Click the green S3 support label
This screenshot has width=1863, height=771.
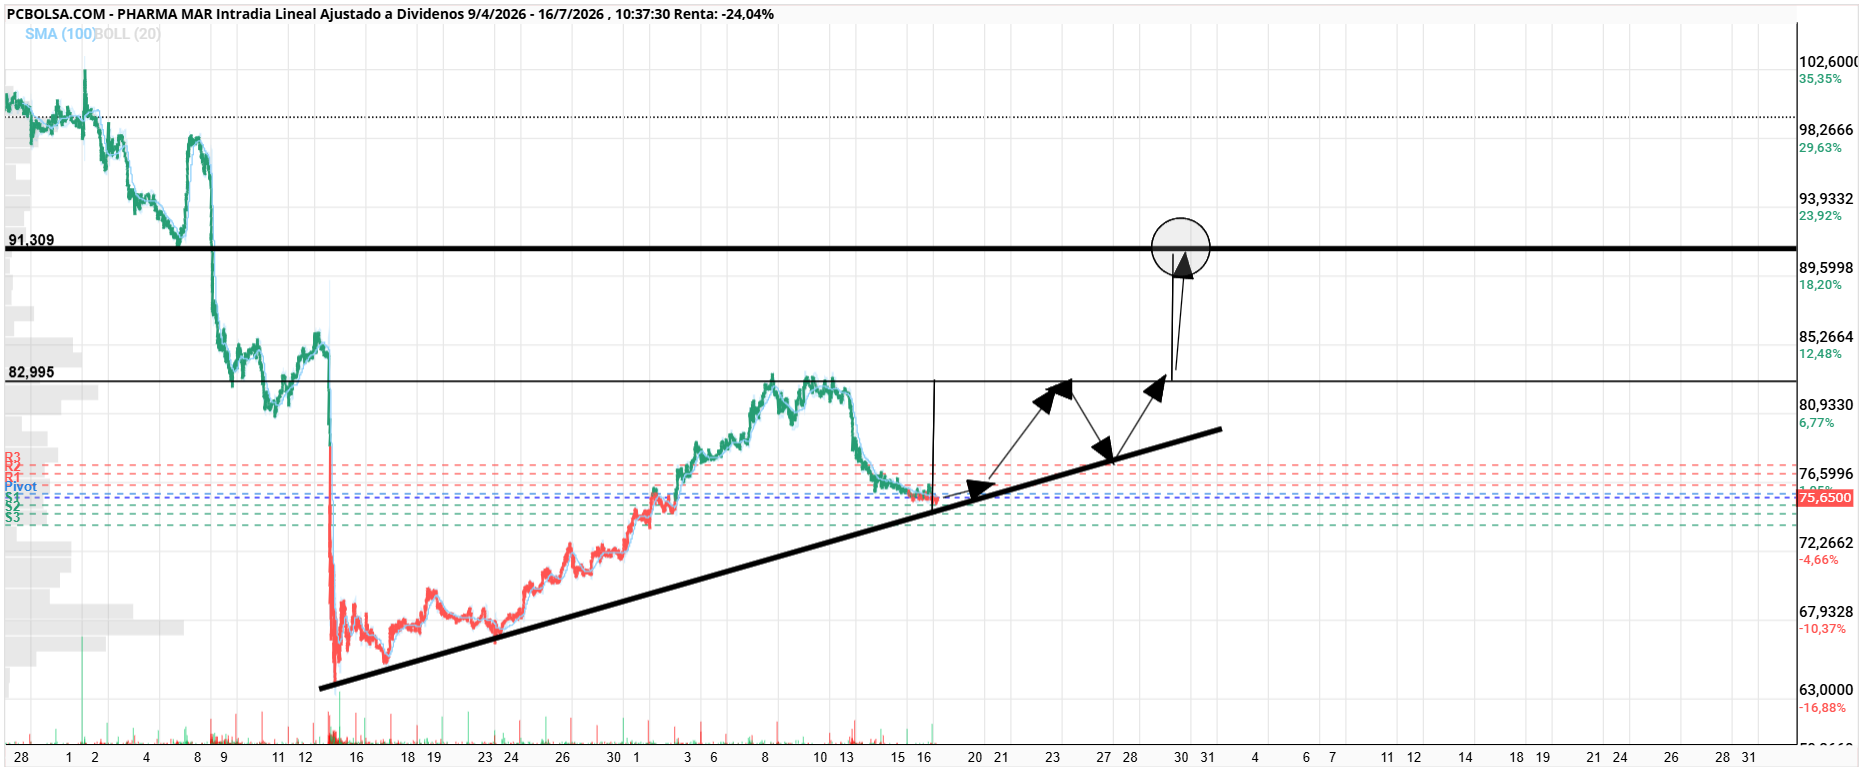pos(12,518)
